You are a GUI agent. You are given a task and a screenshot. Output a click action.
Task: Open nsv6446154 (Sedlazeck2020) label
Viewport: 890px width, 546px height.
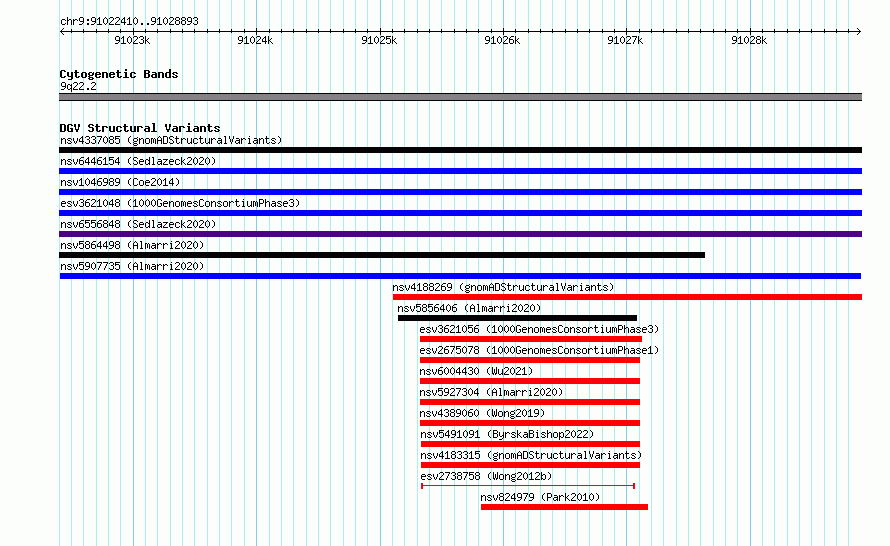coord(138,161)
